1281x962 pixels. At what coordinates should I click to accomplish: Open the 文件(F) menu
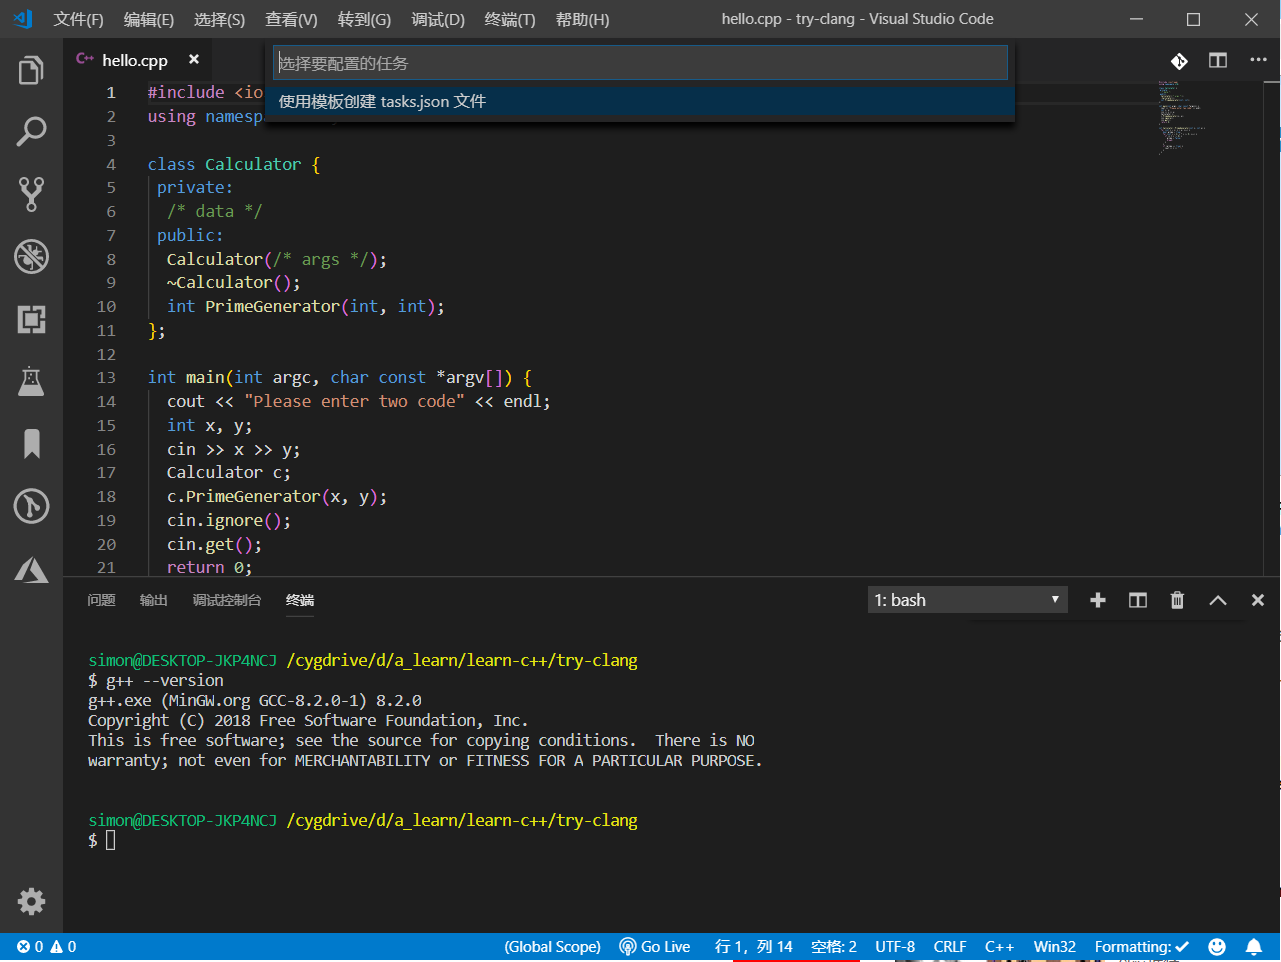click(x=78, y=19)
